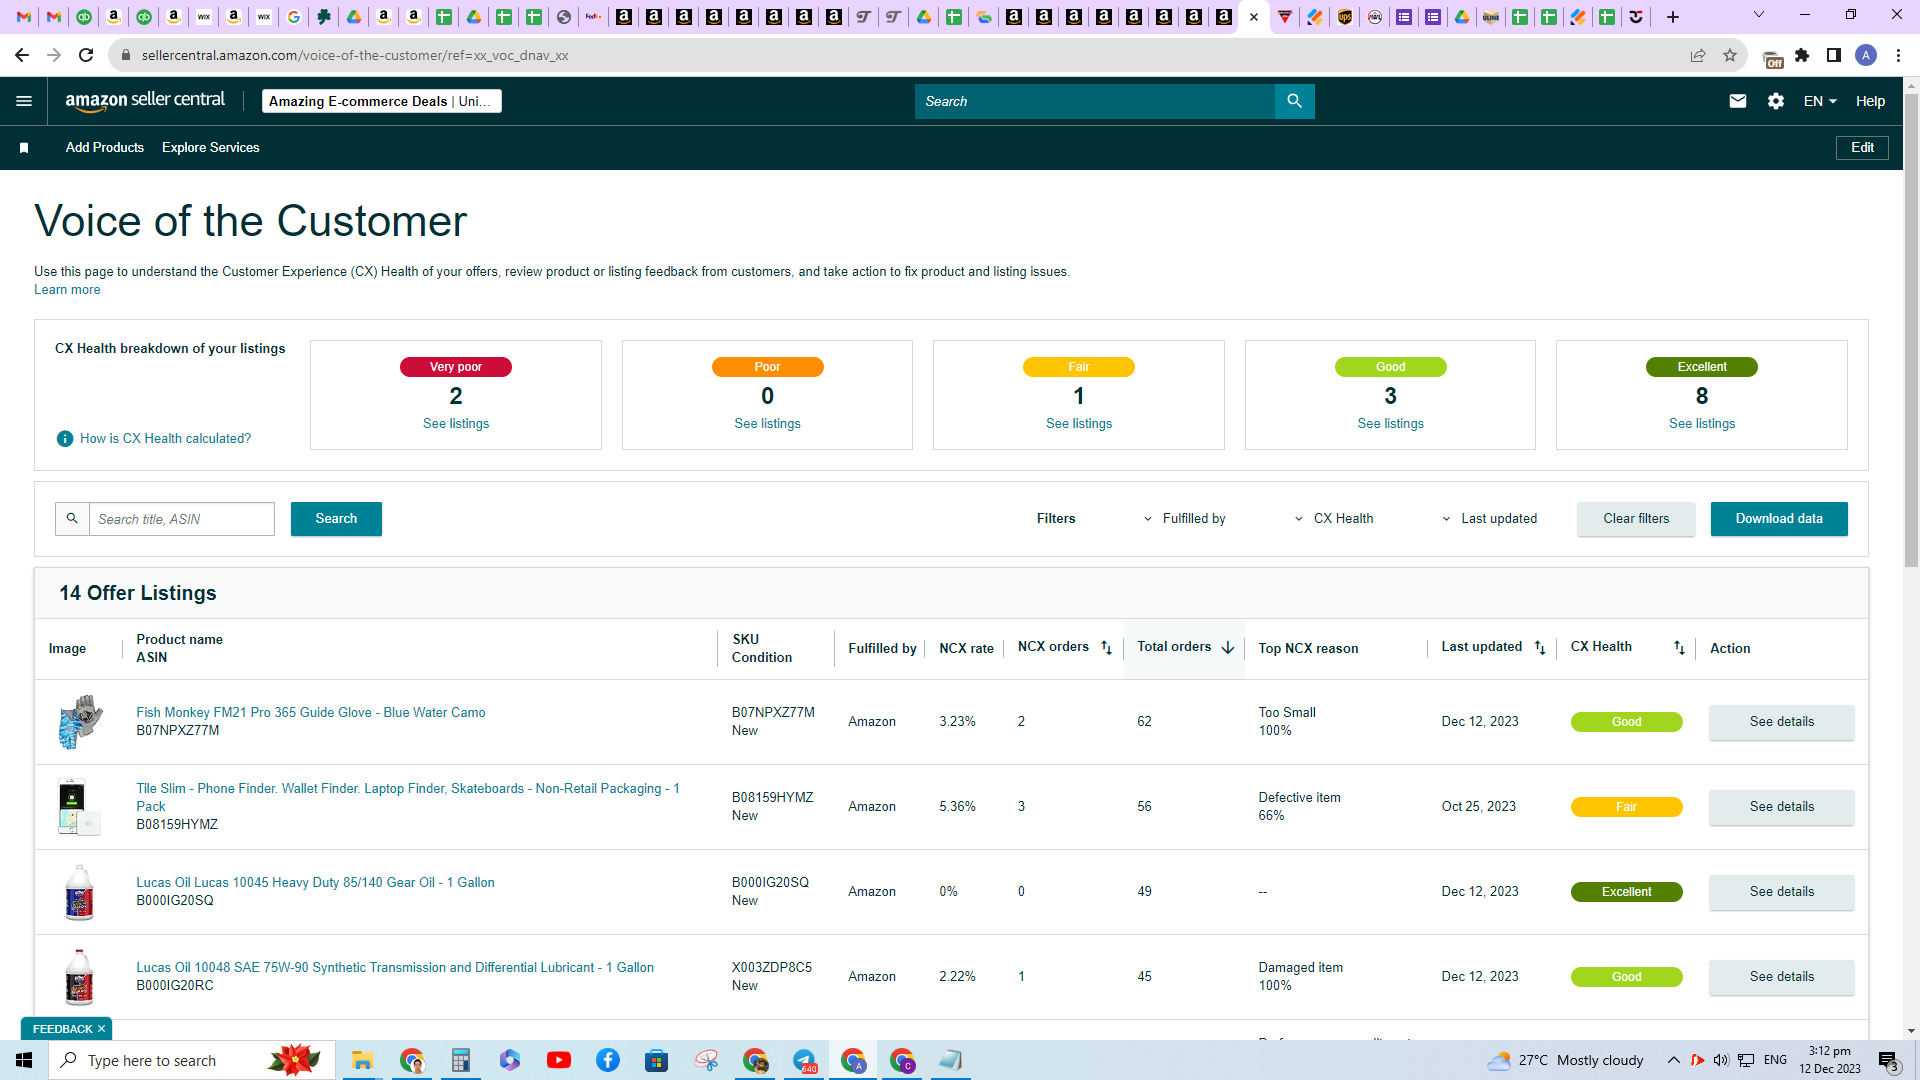Image resolution: width=1920 pixels, height=1080 pixels.
Task: See listings under the Excellent card
Action: coord(1702,424)
